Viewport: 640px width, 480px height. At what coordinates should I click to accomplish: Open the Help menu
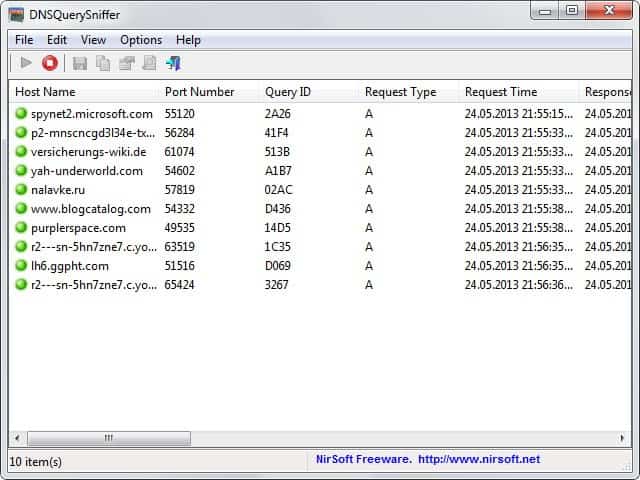click(x=188, y=40)
